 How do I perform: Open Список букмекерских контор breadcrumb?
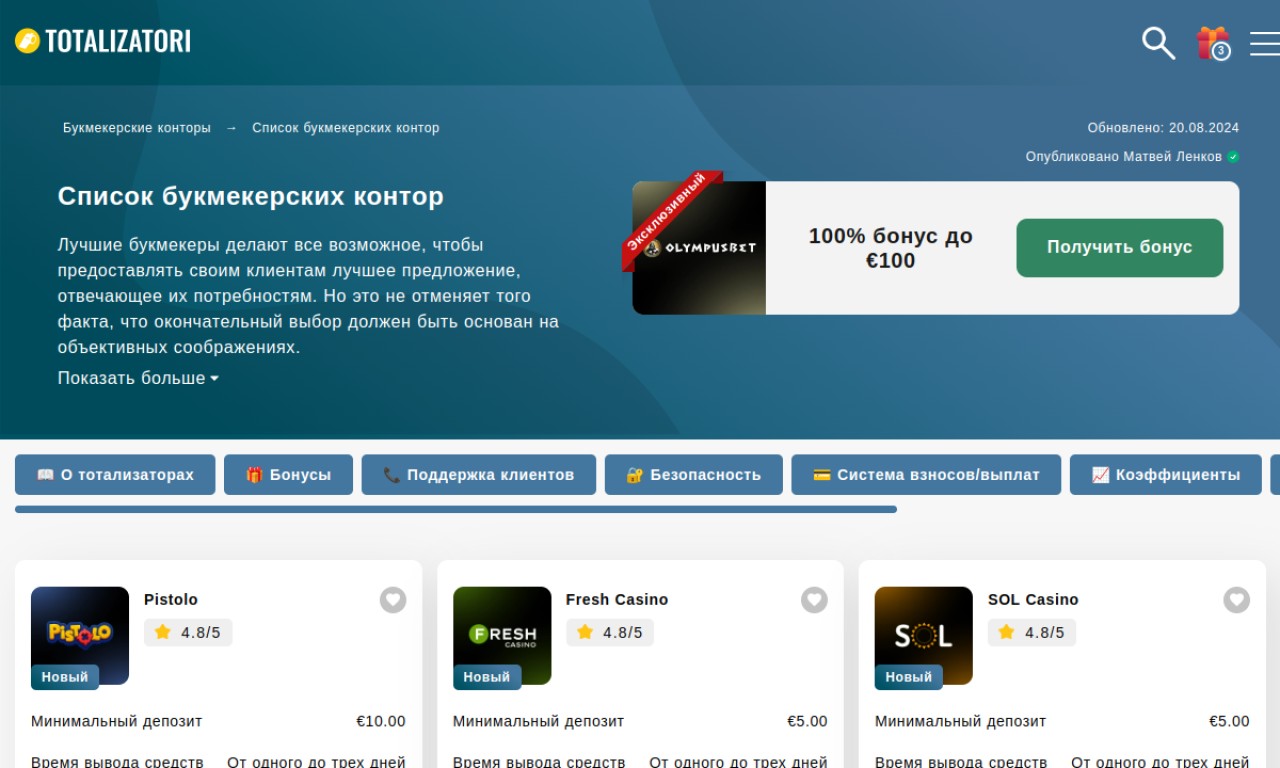pyautogui.click(x=346, y=128)
